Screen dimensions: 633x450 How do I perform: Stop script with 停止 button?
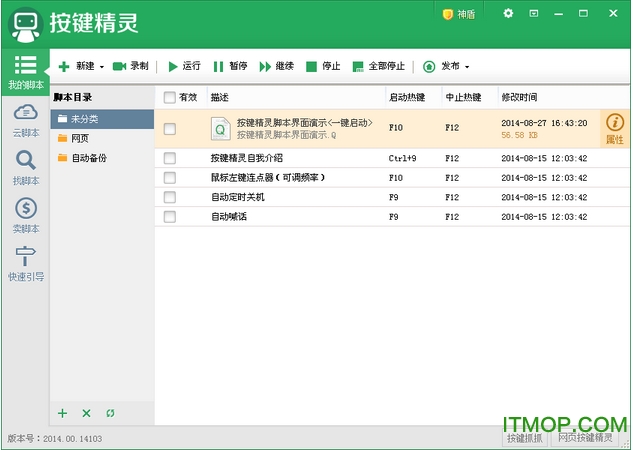(x=323, y=66)
